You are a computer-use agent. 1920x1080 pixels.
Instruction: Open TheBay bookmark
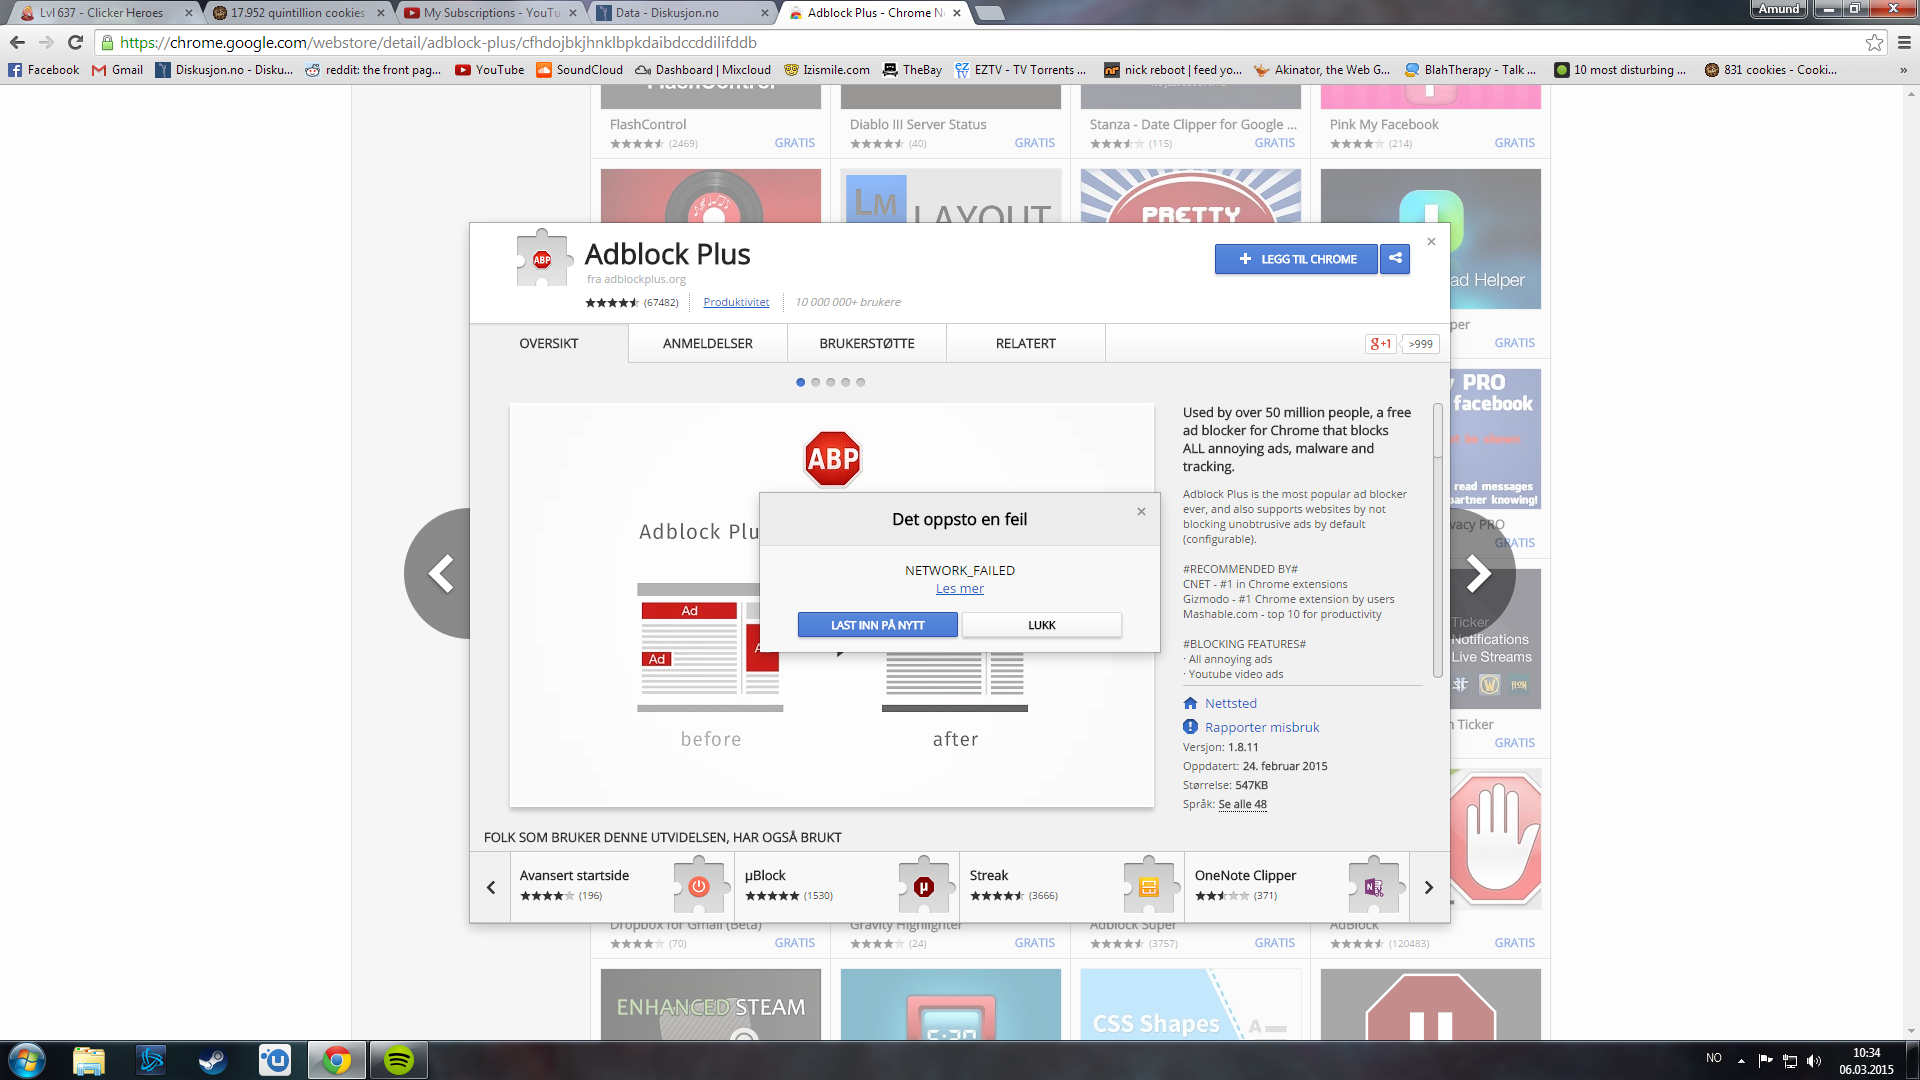tap(912, 70)
